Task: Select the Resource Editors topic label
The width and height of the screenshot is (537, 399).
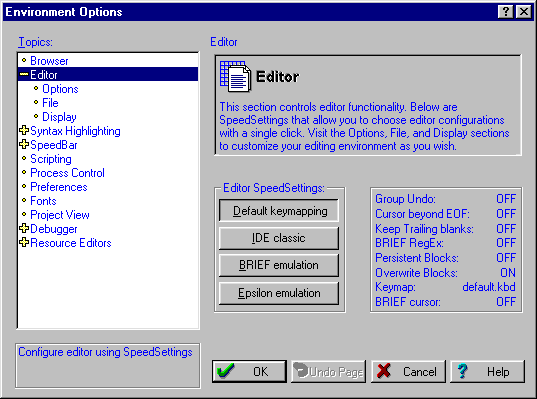Action: point(71,243)
